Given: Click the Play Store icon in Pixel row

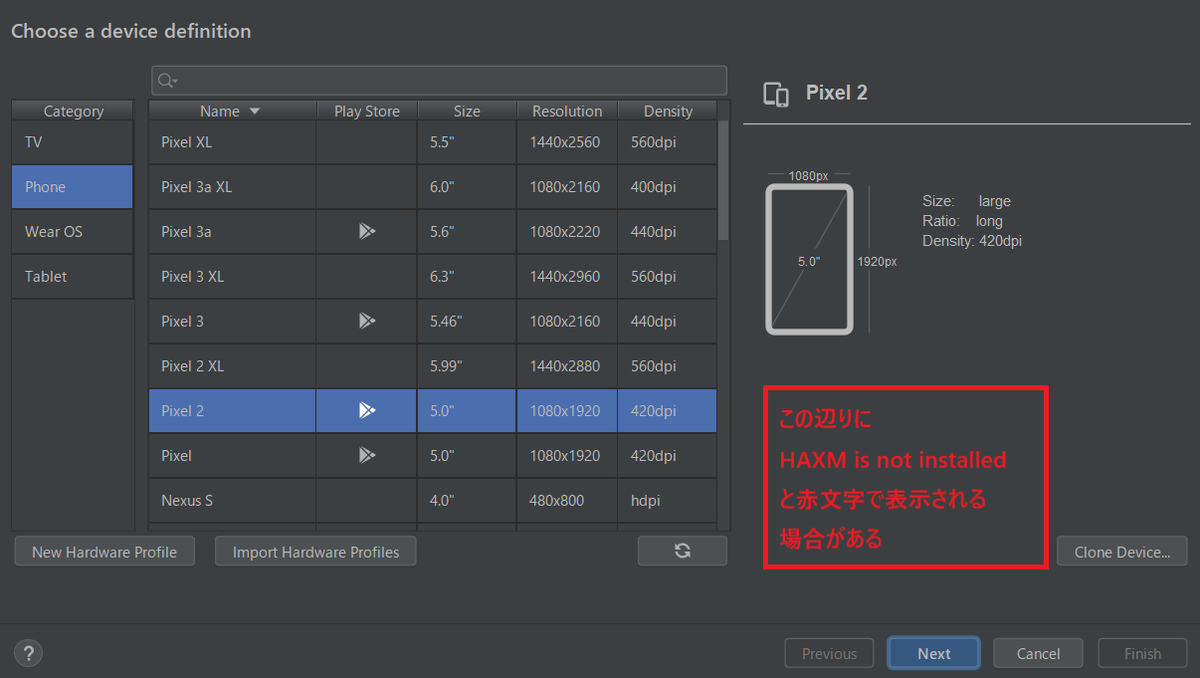Looking at the screenshot, I should point(367,455).
